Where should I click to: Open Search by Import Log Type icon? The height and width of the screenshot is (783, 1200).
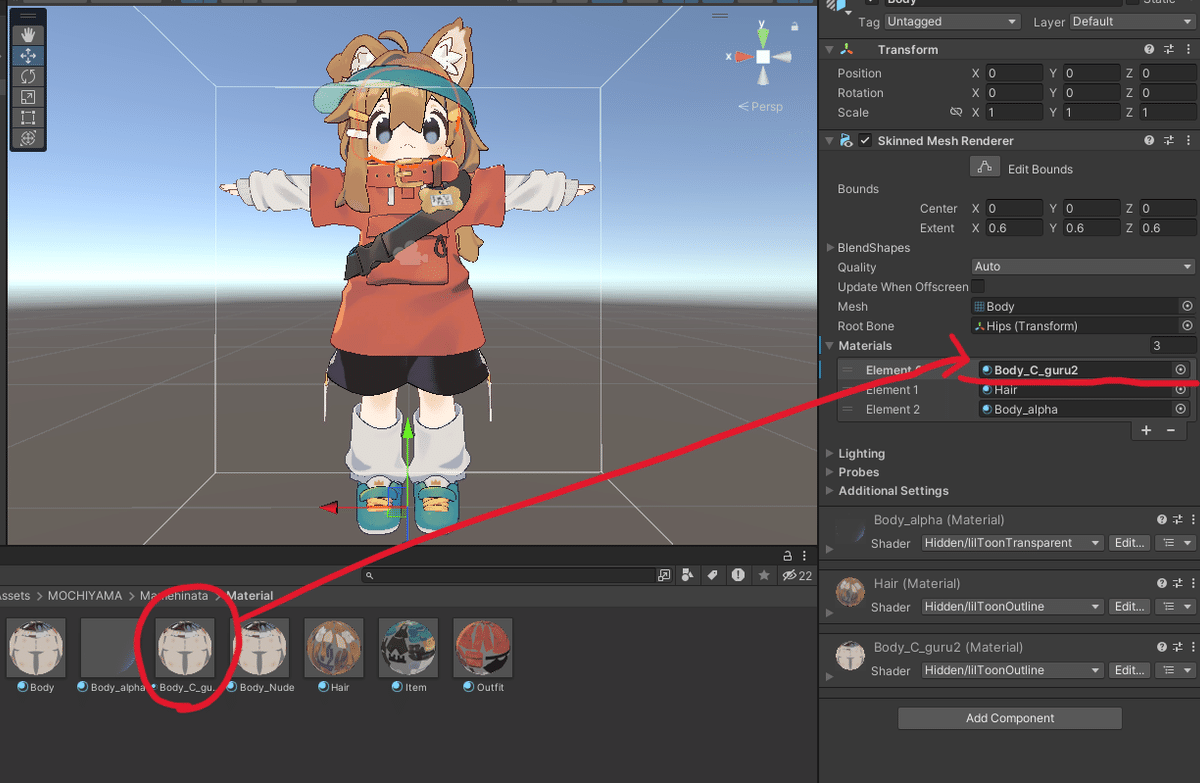tap(738, 575)
